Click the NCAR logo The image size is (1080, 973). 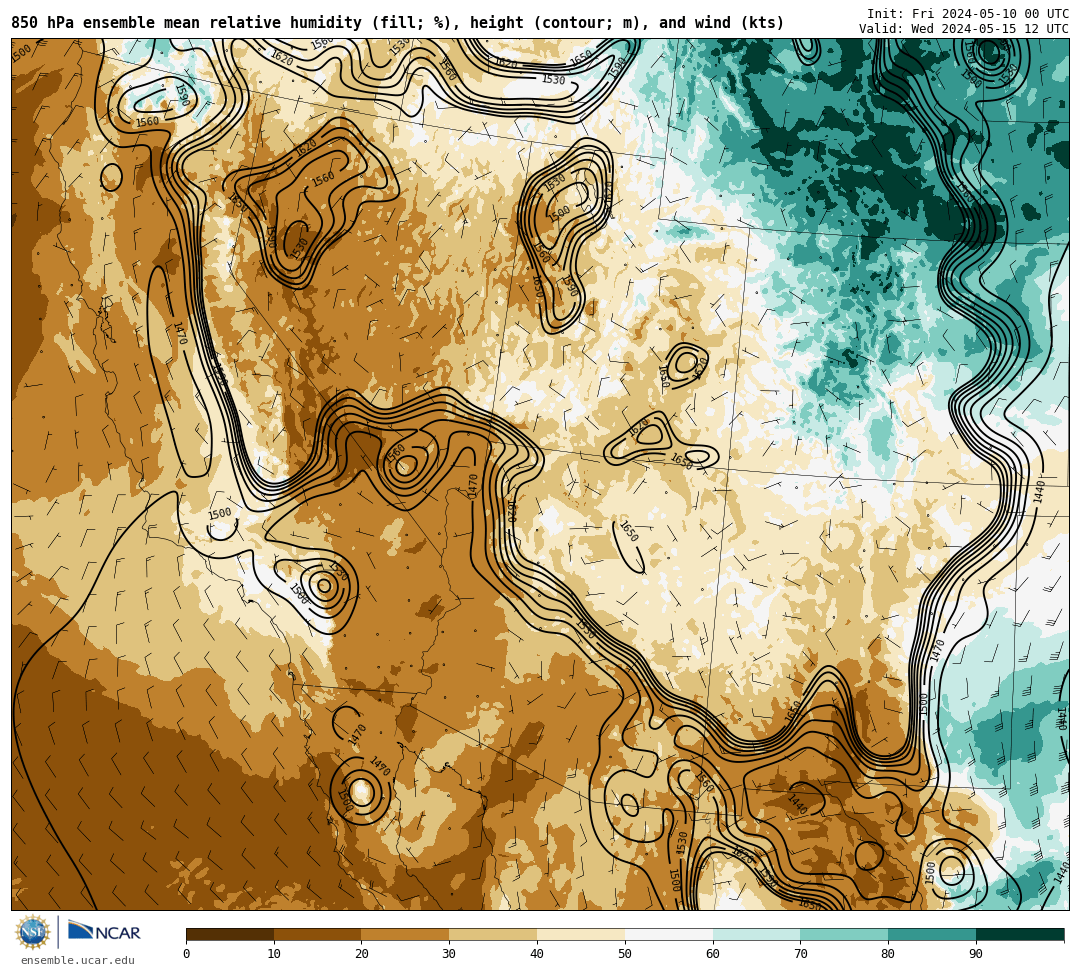(x=104, y=932)
